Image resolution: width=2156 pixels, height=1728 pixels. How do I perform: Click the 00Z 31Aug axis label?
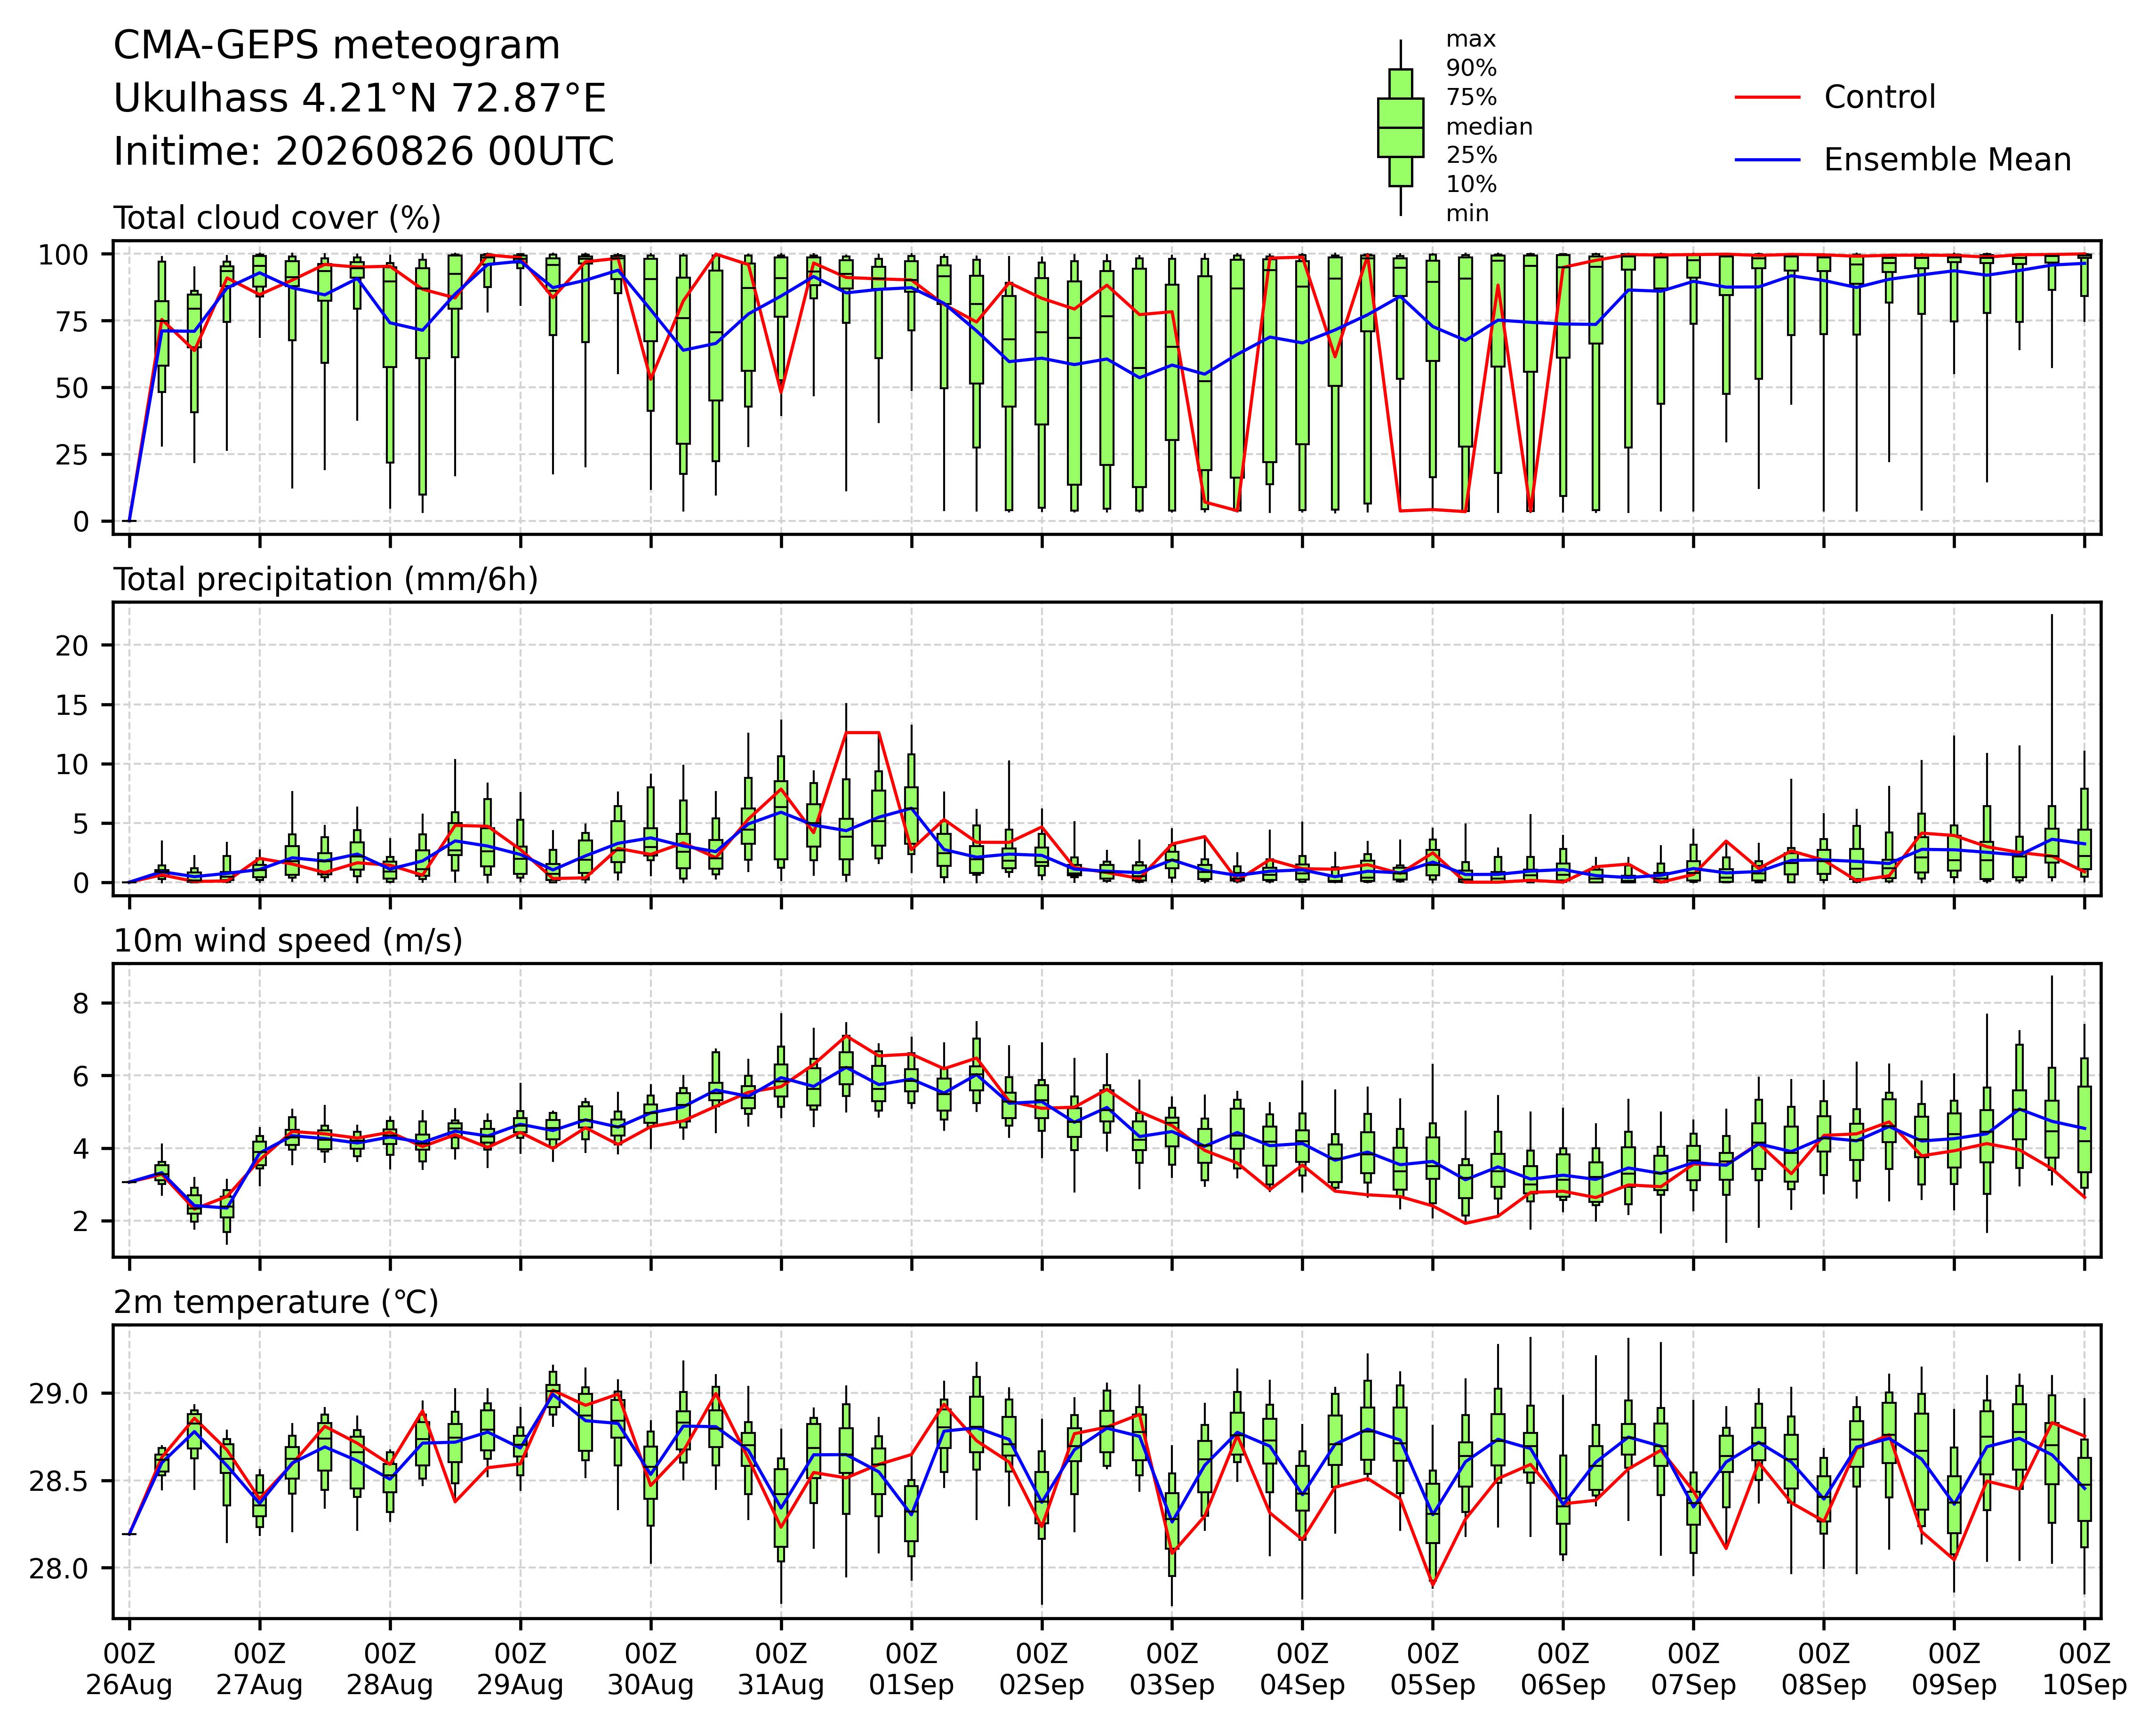(x=781, y=1669)
